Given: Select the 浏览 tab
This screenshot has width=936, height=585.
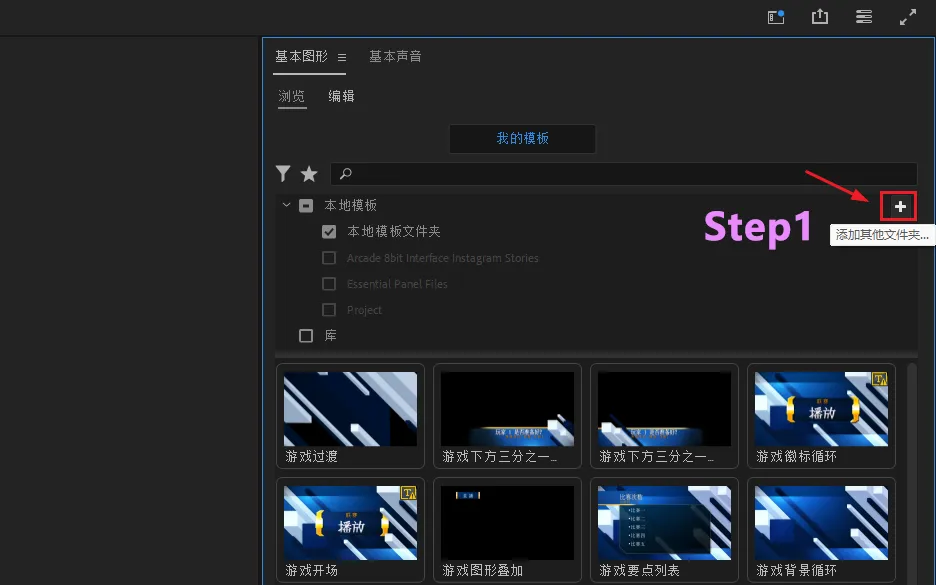Looking at the screenshot, I should pyautogui.click(x=292, y=97).
